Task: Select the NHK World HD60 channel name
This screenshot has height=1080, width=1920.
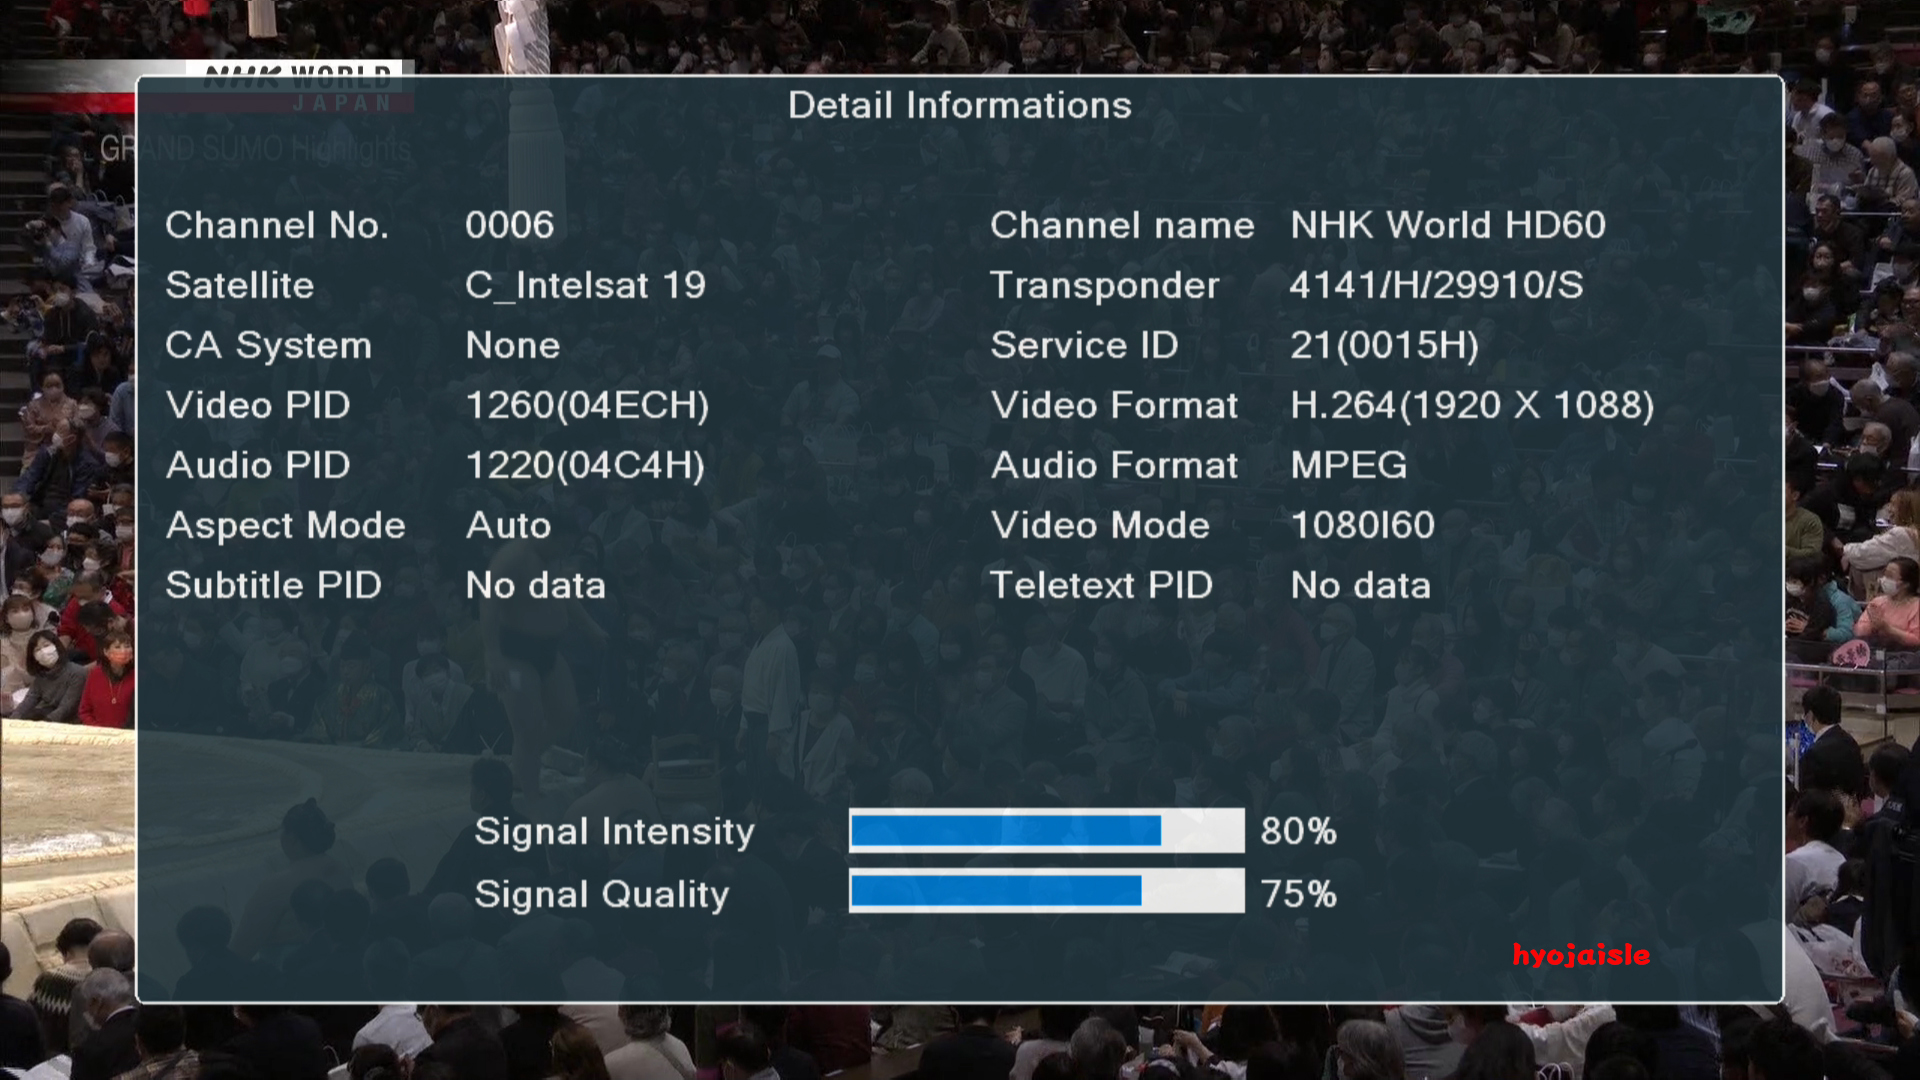Action: point(1447,225)
